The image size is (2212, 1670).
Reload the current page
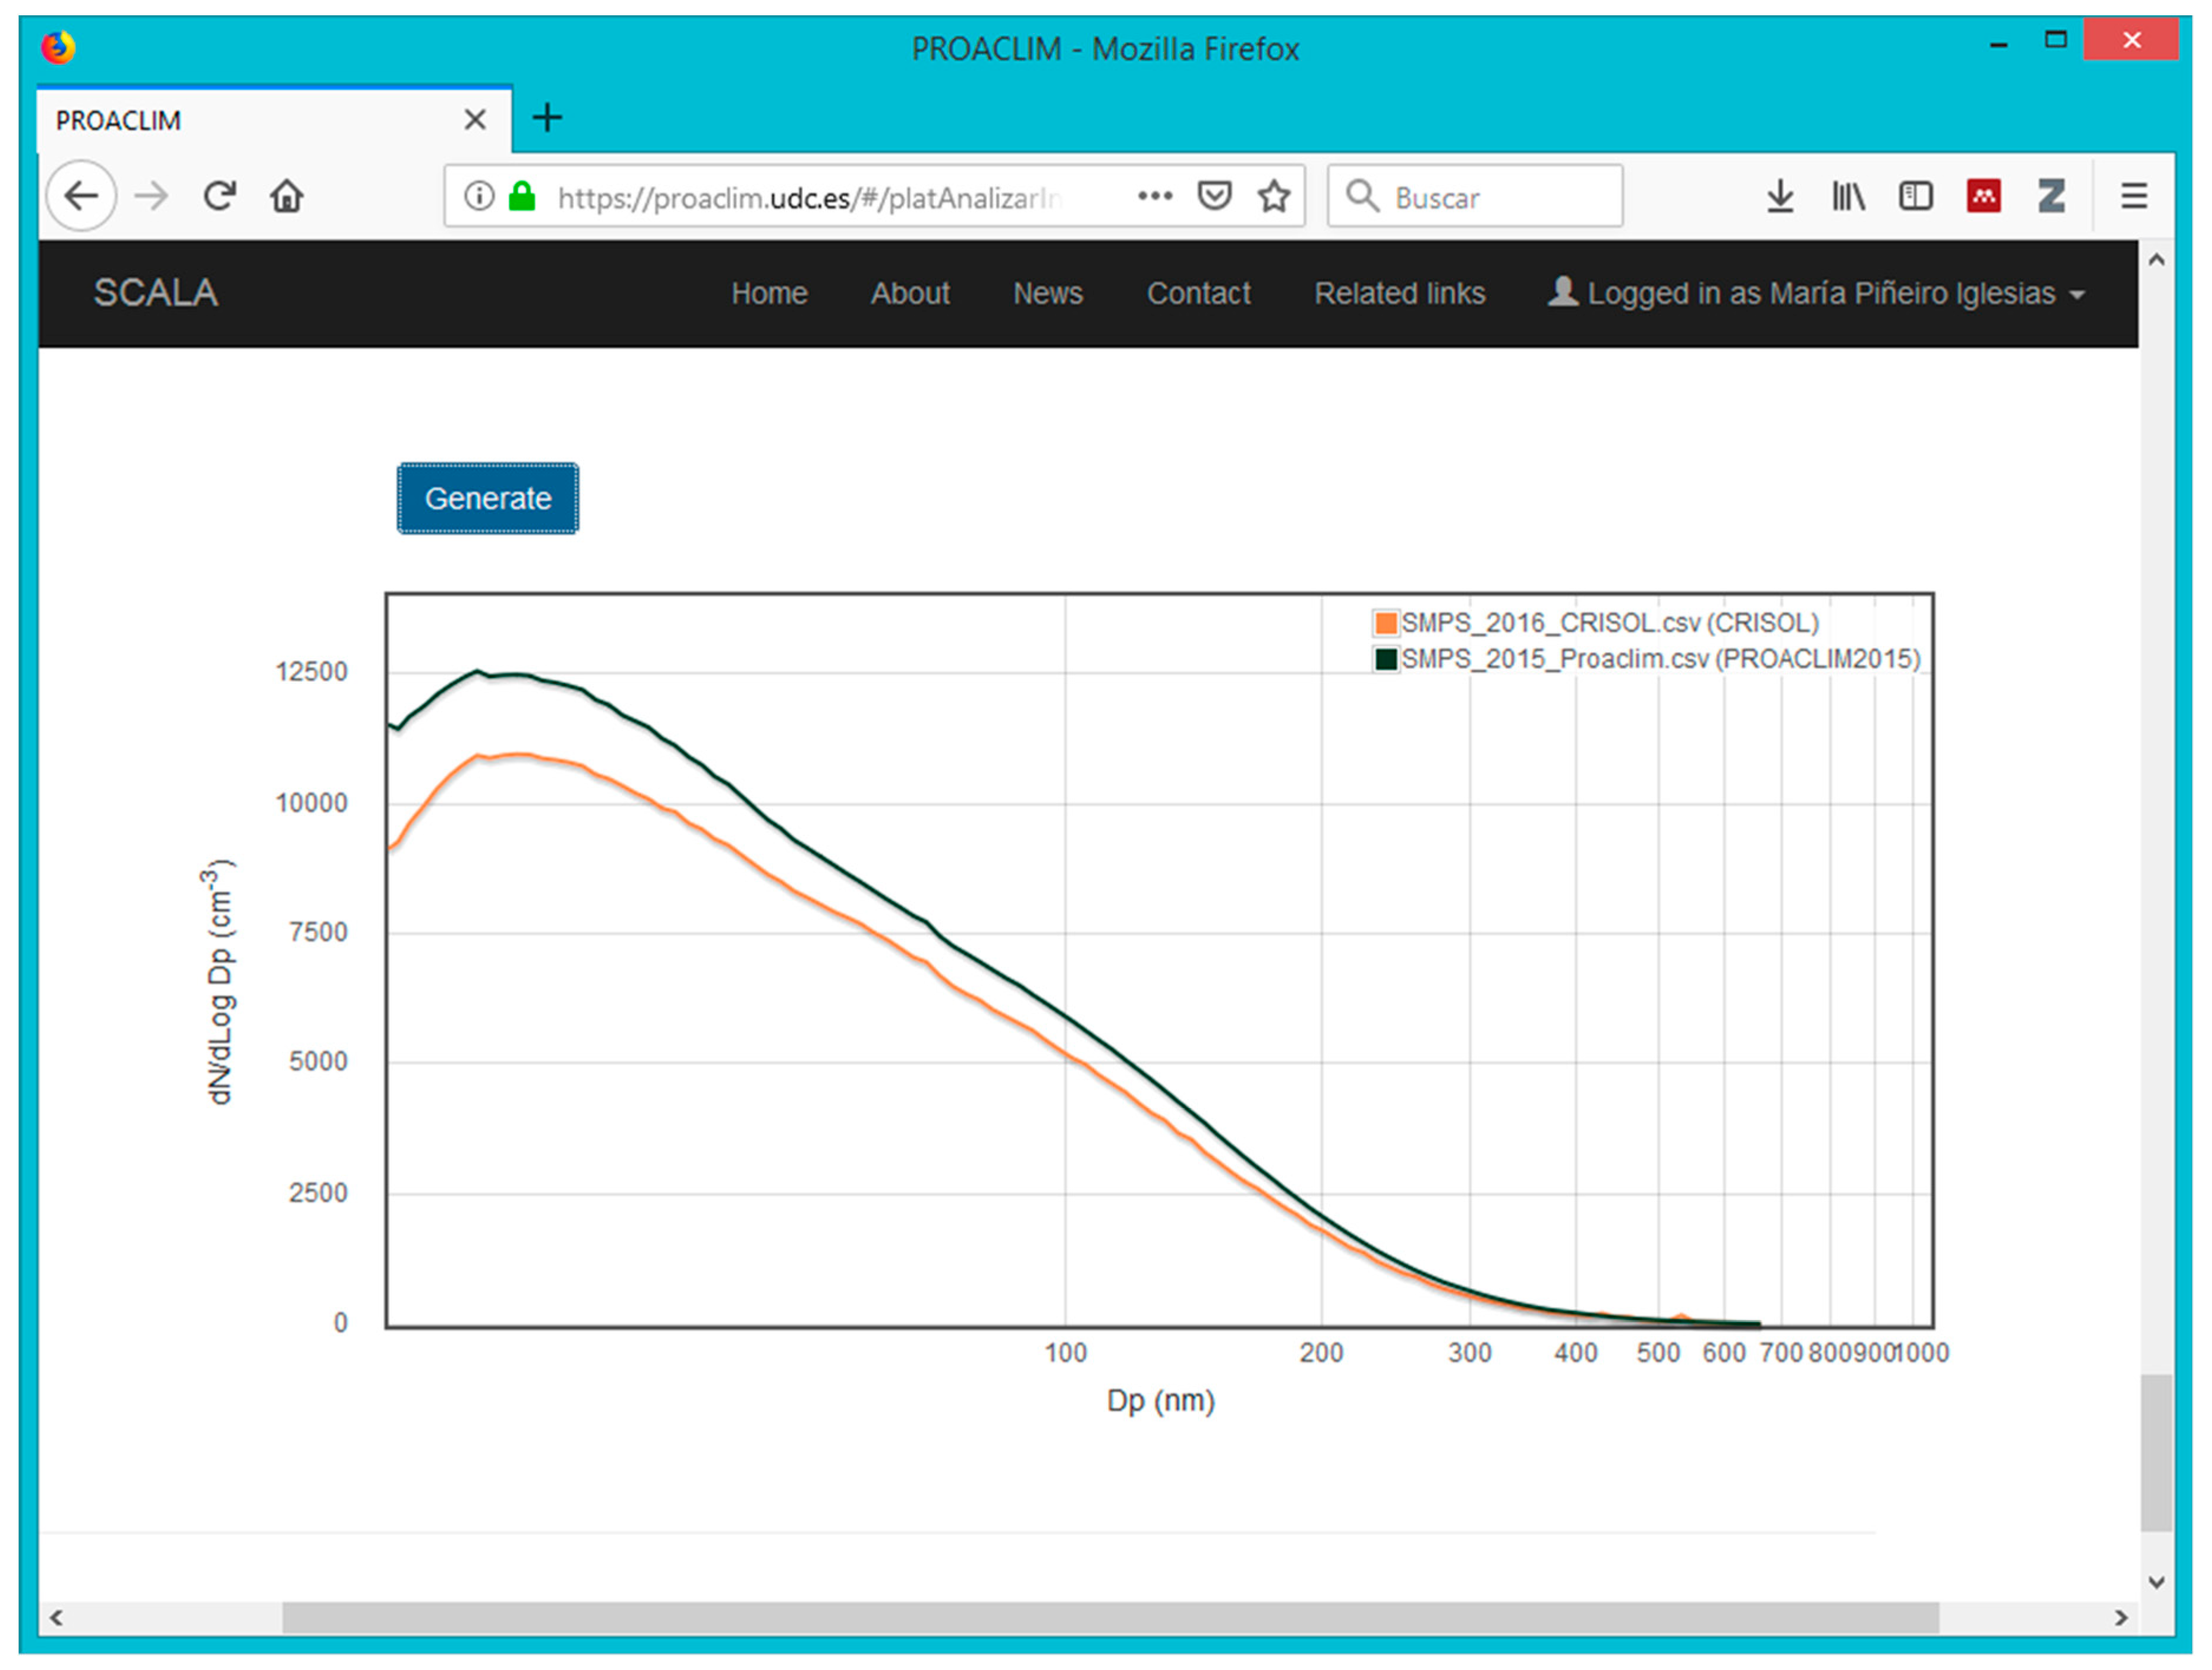click(219, 196)
